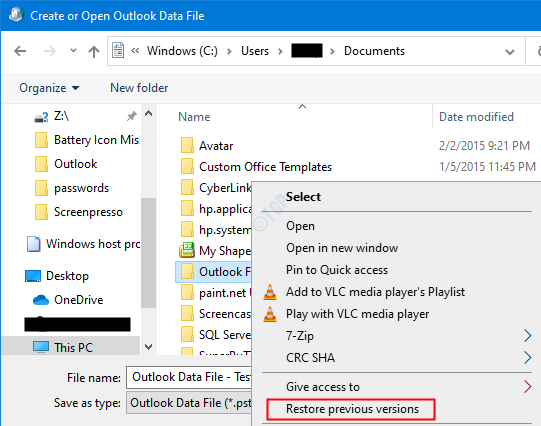Click the File name input field

[x=189, y=377]
